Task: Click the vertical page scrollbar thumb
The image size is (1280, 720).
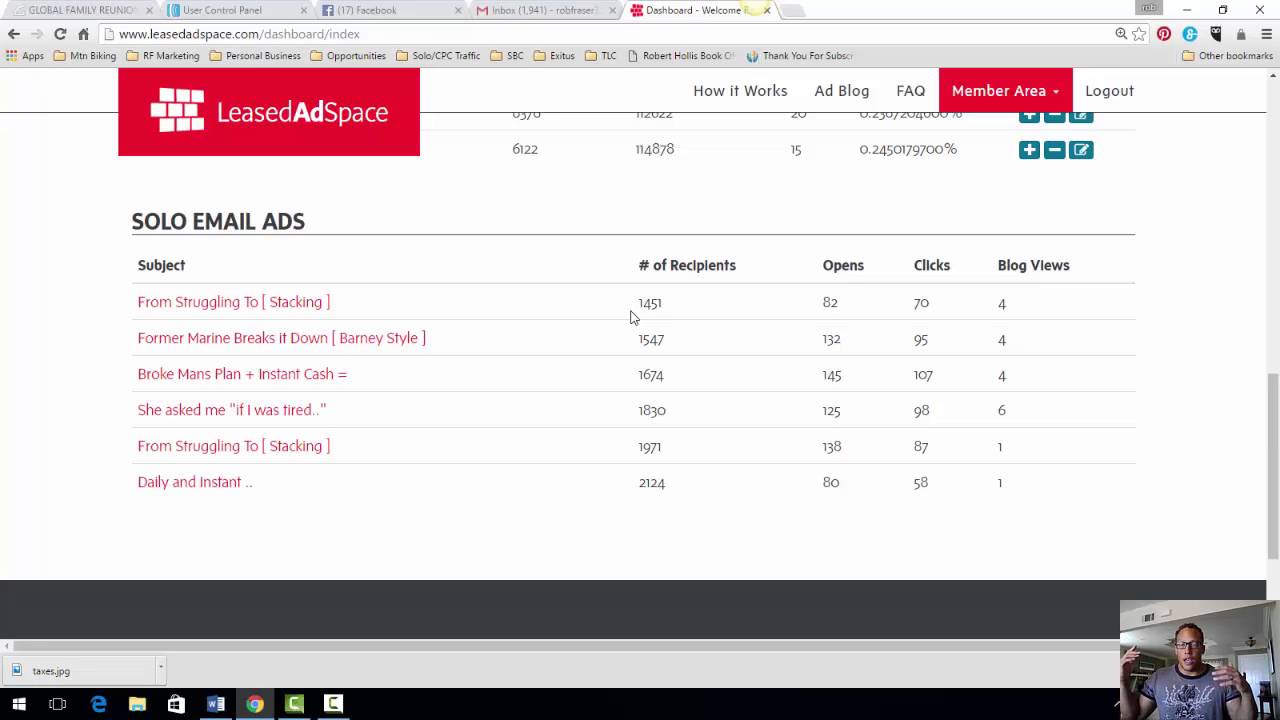Action: click(1272, 466)
